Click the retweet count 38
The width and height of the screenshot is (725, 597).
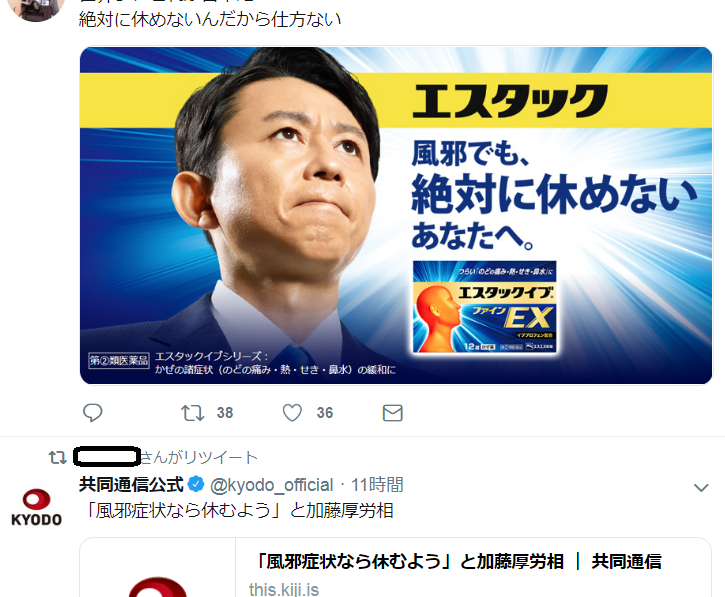click(225, 412)
